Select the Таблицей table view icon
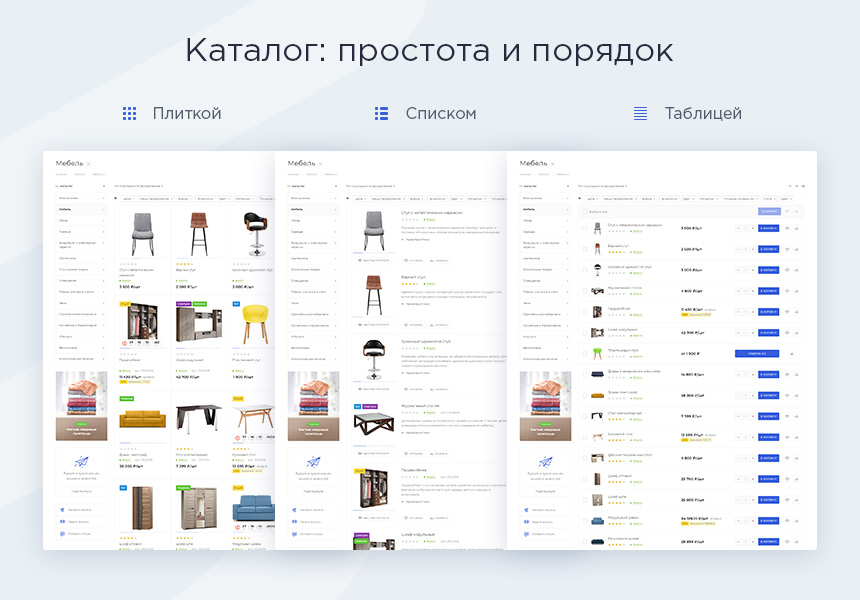 tap(639, 113)
